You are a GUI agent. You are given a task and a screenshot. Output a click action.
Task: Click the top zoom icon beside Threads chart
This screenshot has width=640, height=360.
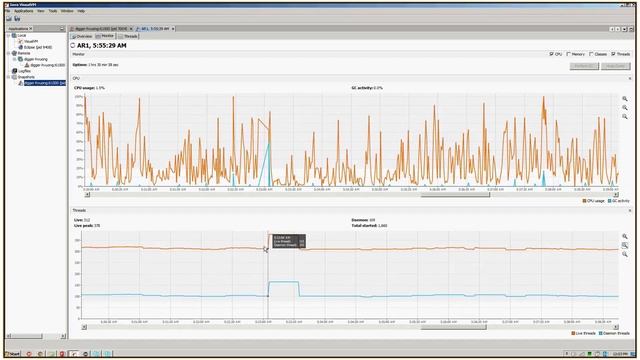click(624, 236)
